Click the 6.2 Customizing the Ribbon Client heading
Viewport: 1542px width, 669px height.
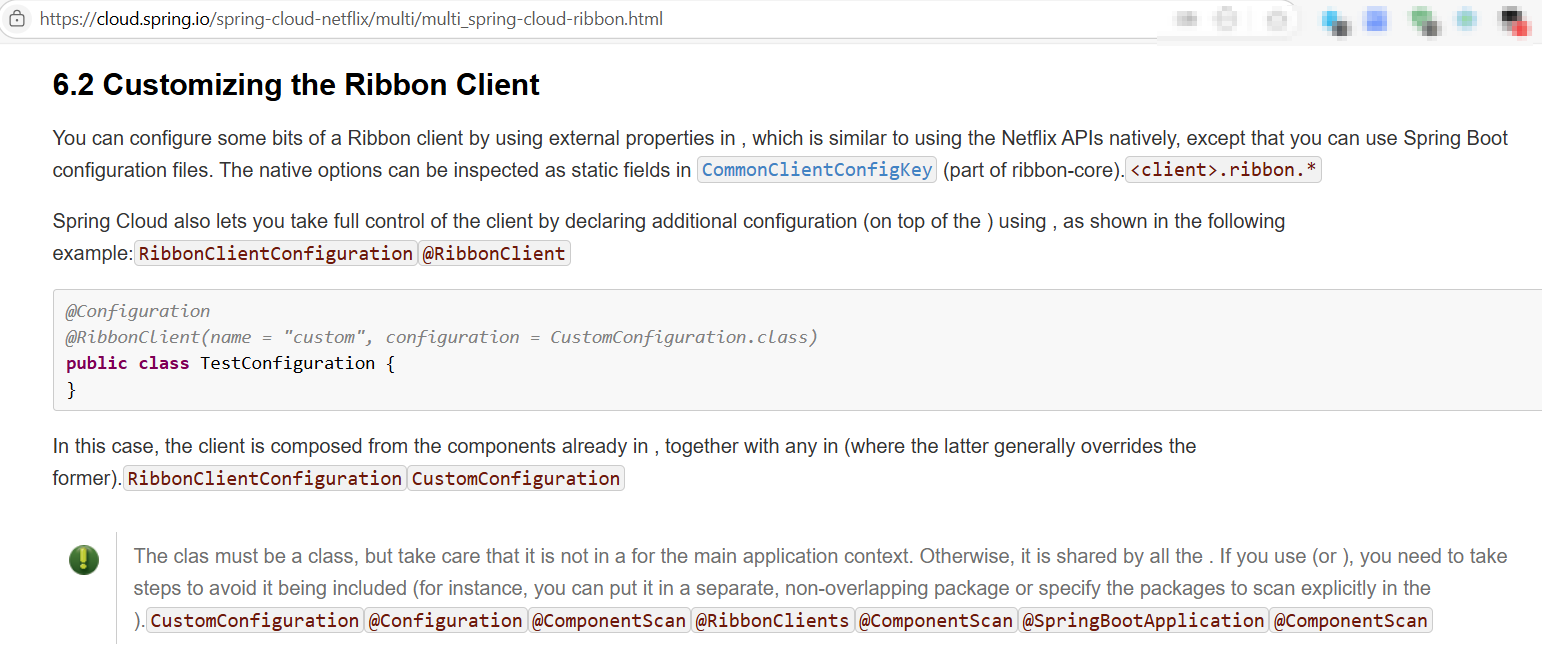click(x=296, y=85)
